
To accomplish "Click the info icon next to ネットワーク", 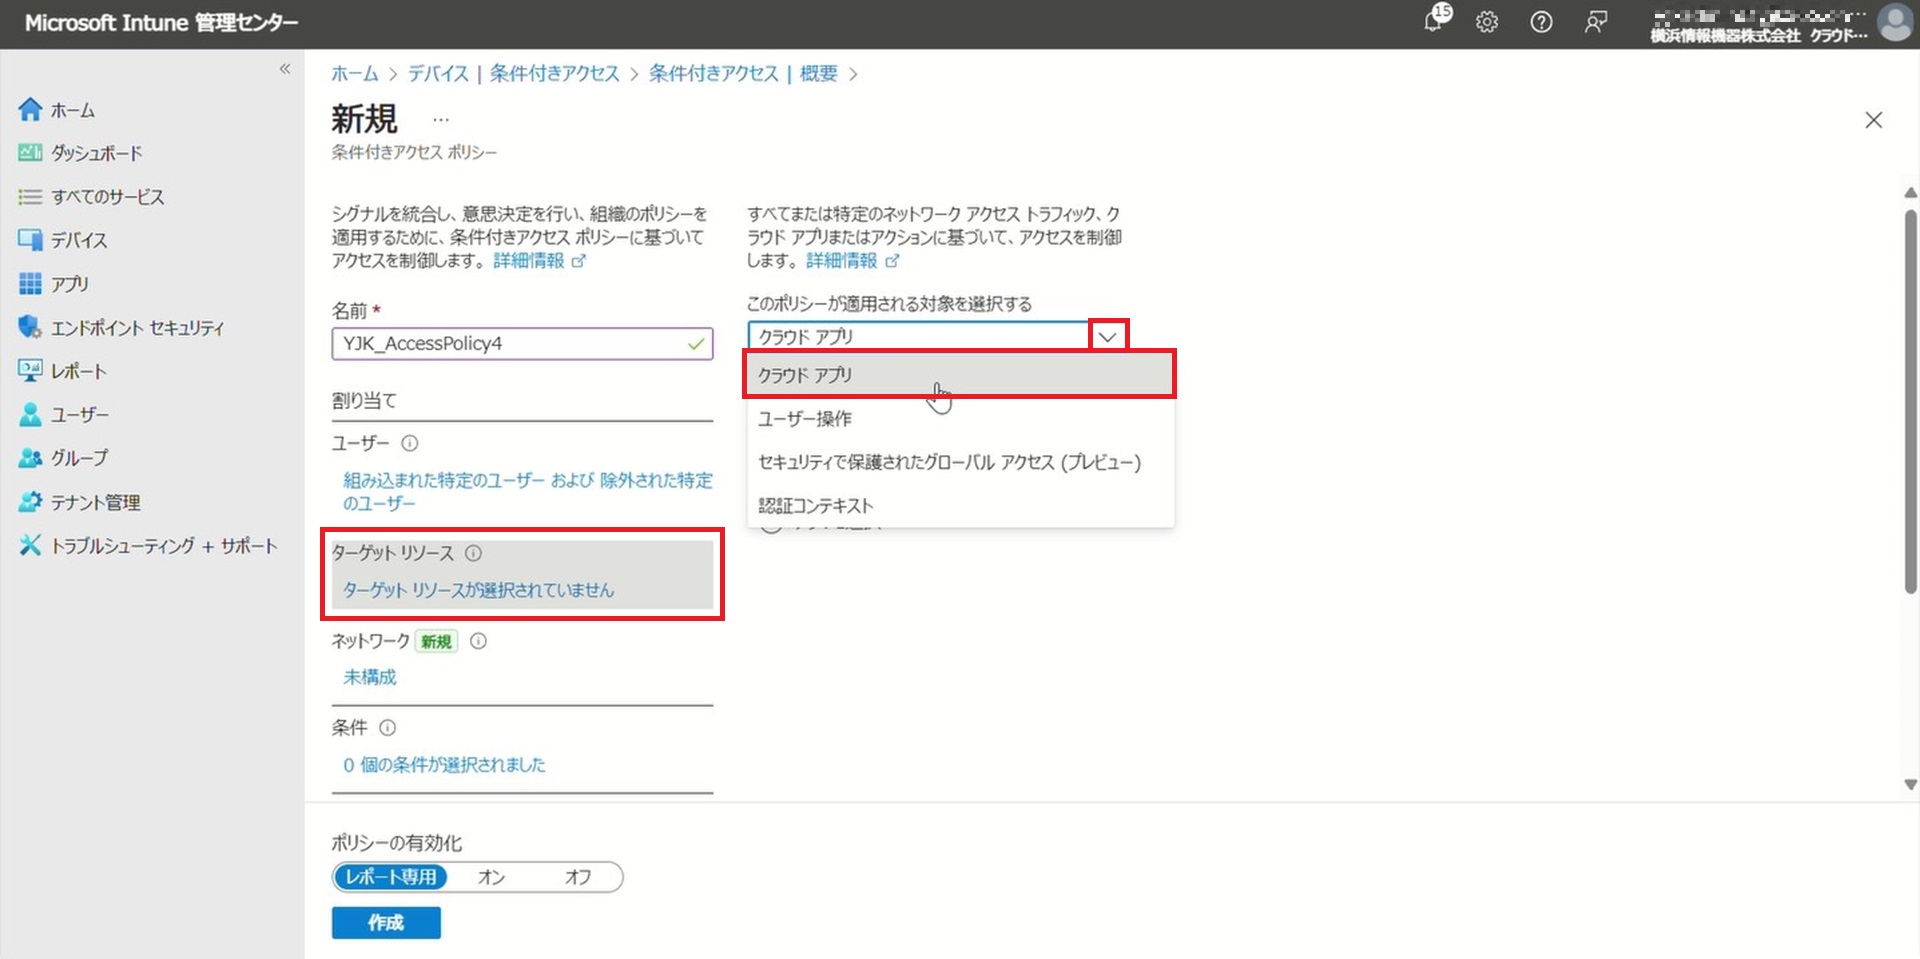I will 478,641.
